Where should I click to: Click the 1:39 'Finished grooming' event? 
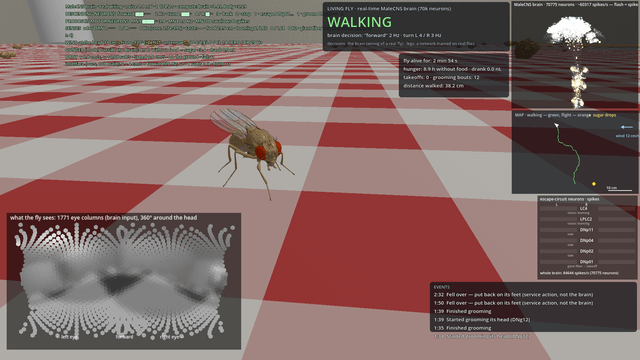[462, 311]
